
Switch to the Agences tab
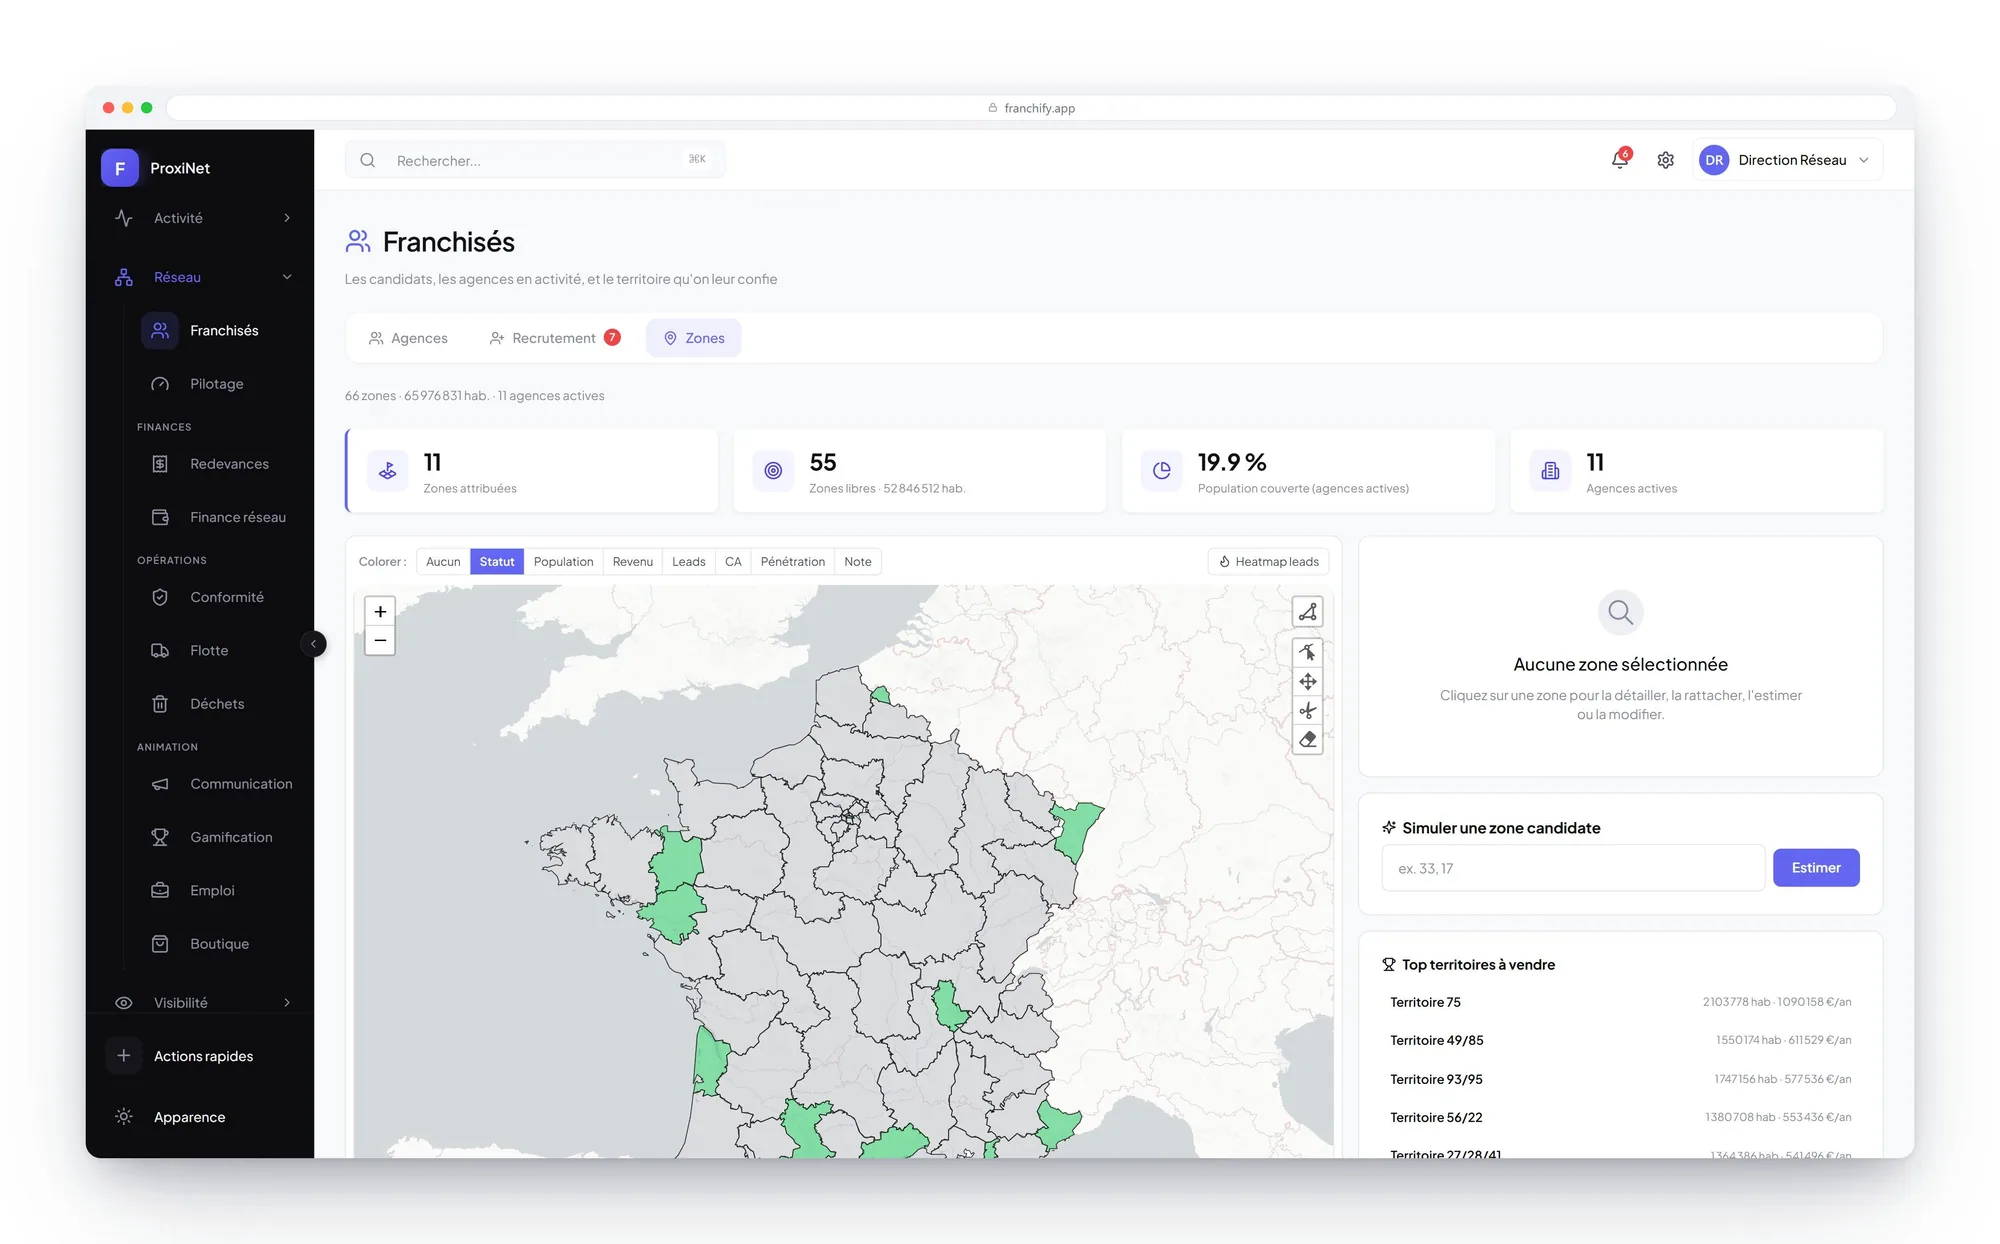click(x=408, y=338)
